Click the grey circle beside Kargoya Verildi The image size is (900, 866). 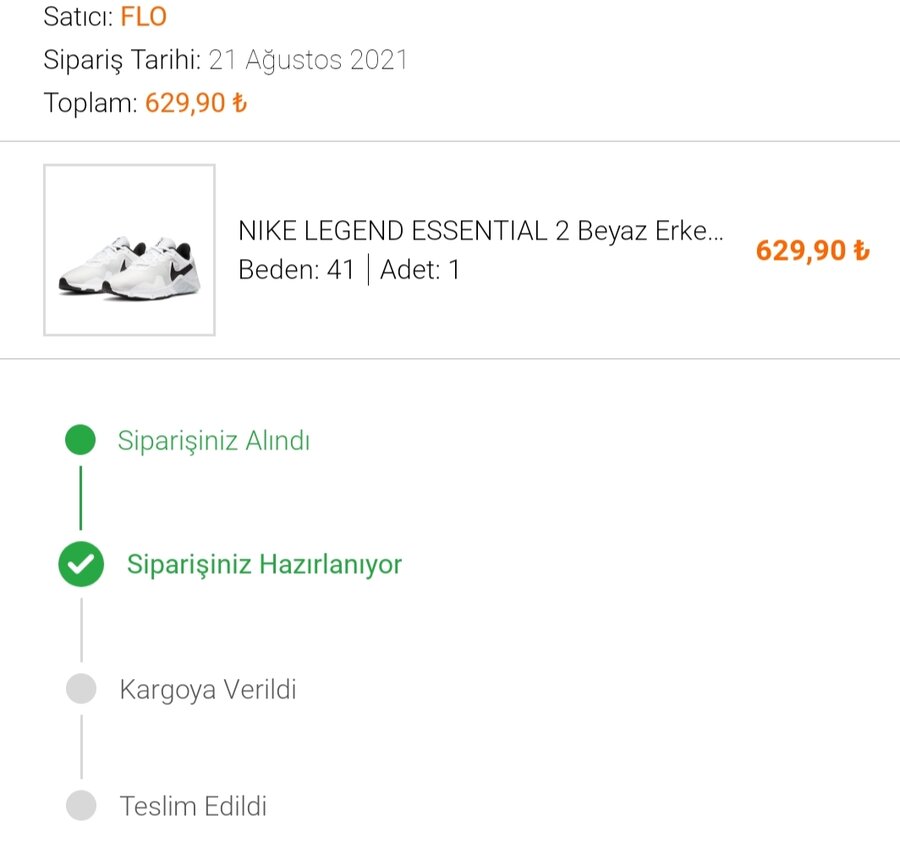click(81, 689)
